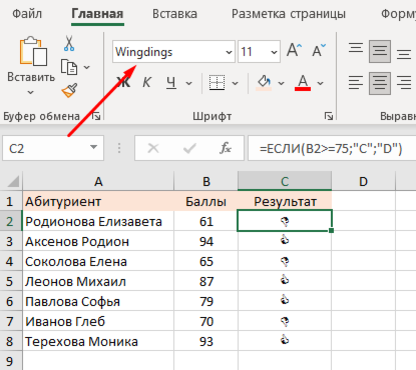Decrease font size with the smaller A icon
This screenshot has width=416, height=370.
point(319,51)
